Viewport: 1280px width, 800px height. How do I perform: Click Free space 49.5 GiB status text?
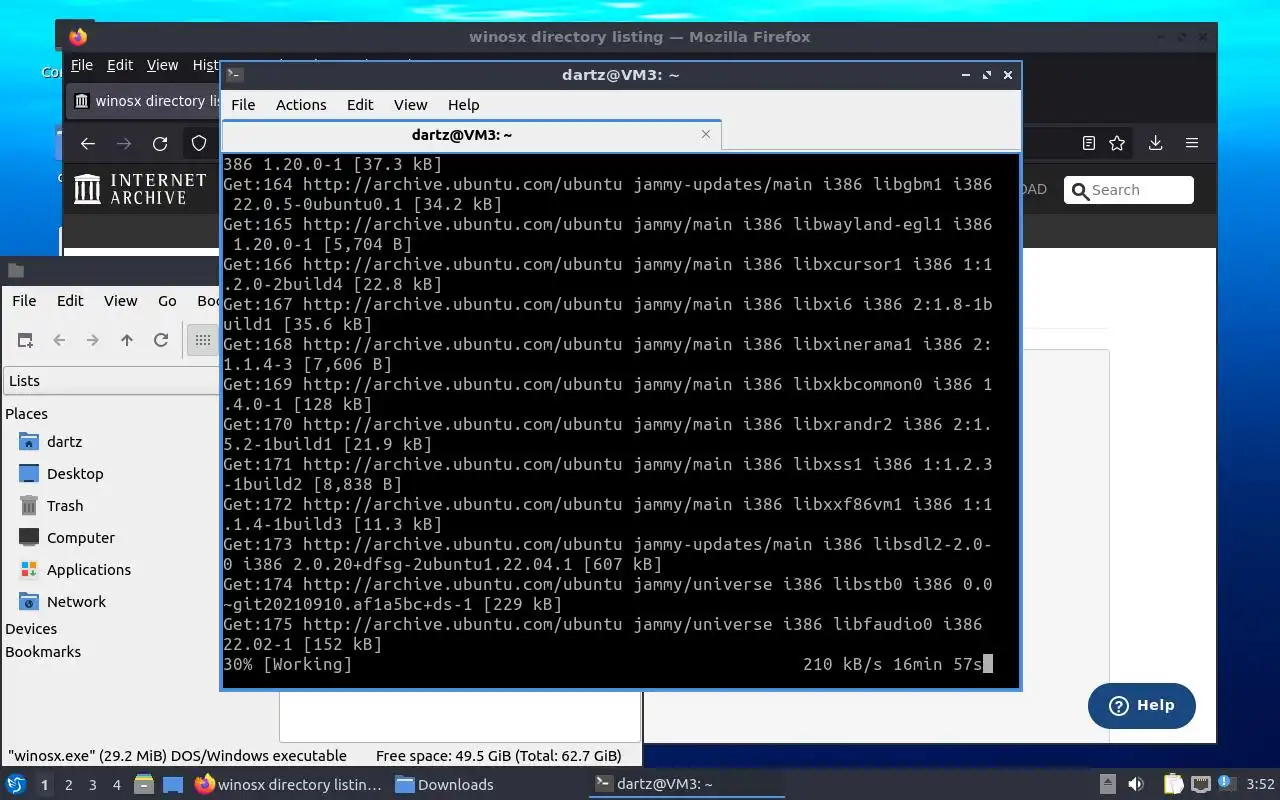click(x=498, y=756)
